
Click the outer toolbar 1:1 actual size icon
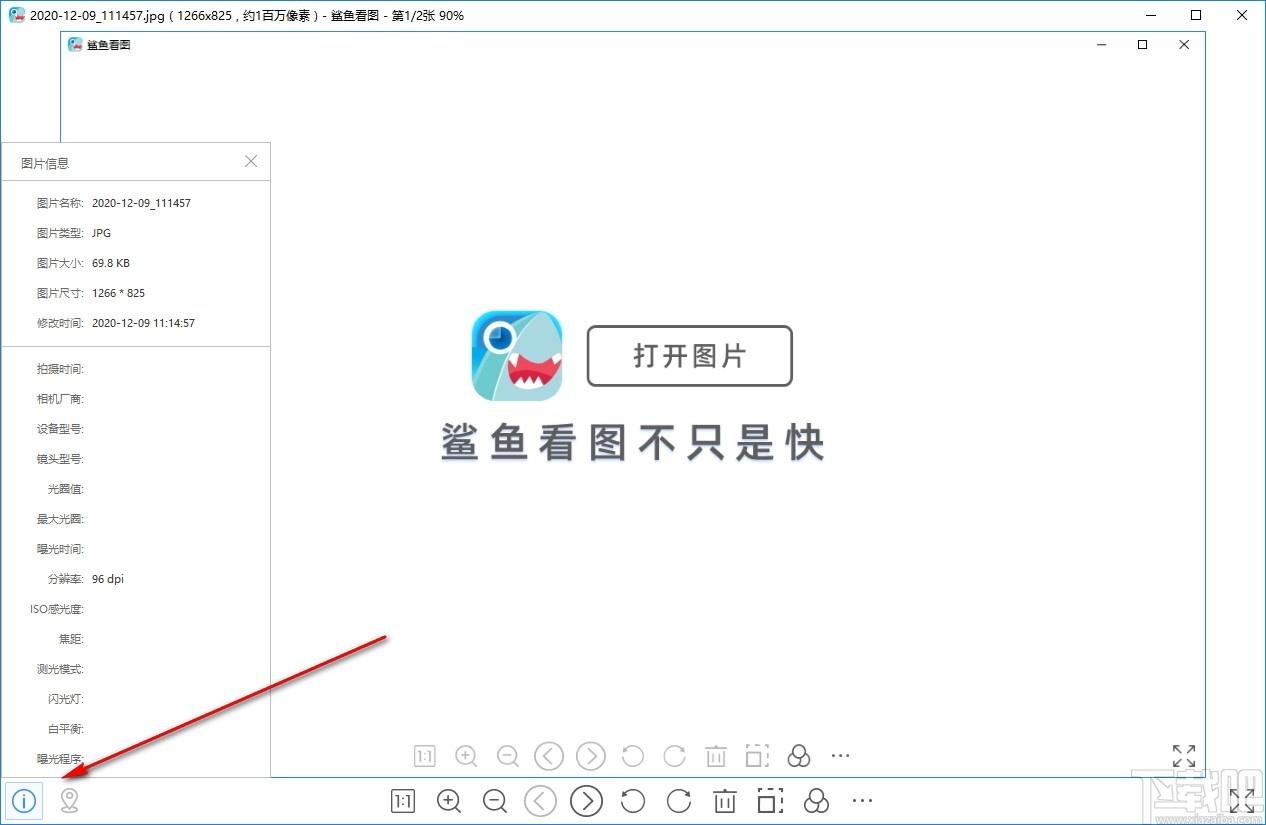click(x=403, y=801)
